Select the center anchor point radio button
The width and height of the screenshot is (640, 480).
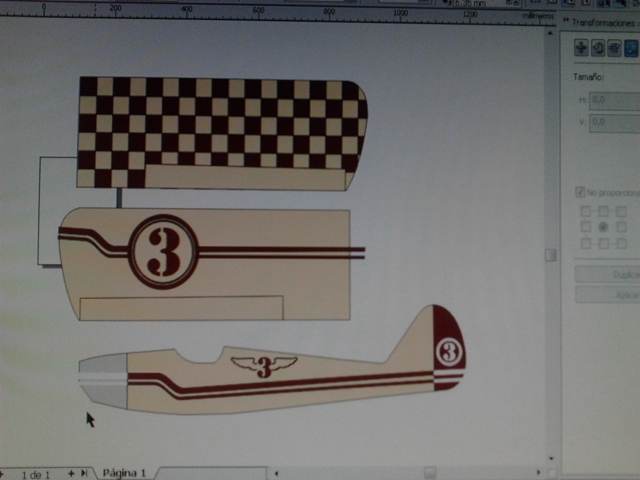[x=603, y=227]
